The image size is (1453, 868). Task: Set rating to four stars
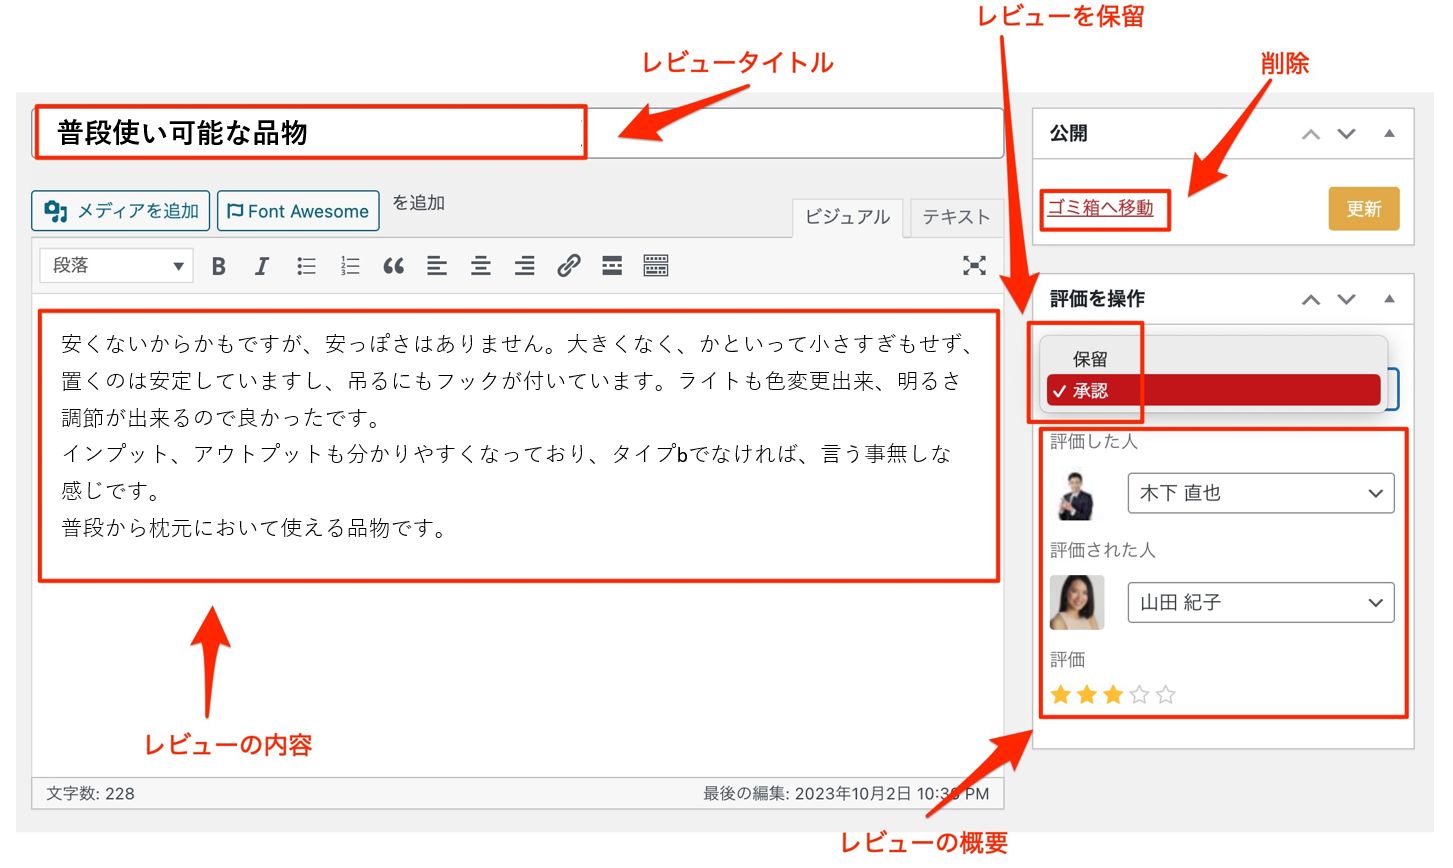point(1140,694)
